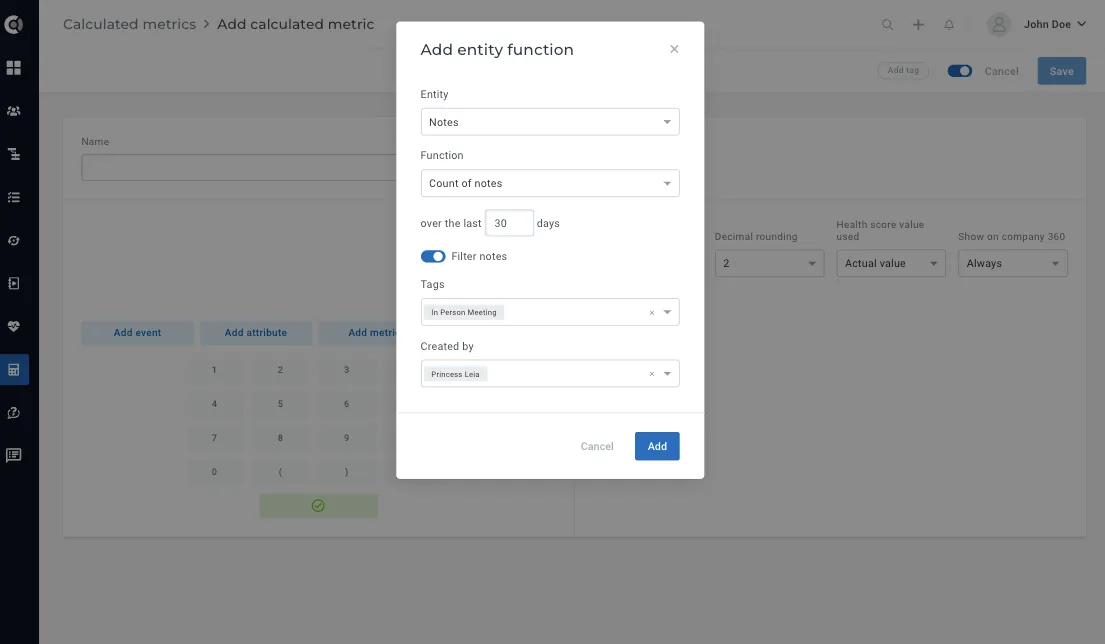The width and height of the screenshot is (1105, 644).
Task: Open the Created by dropdown arrow
Action: (667, 373)
